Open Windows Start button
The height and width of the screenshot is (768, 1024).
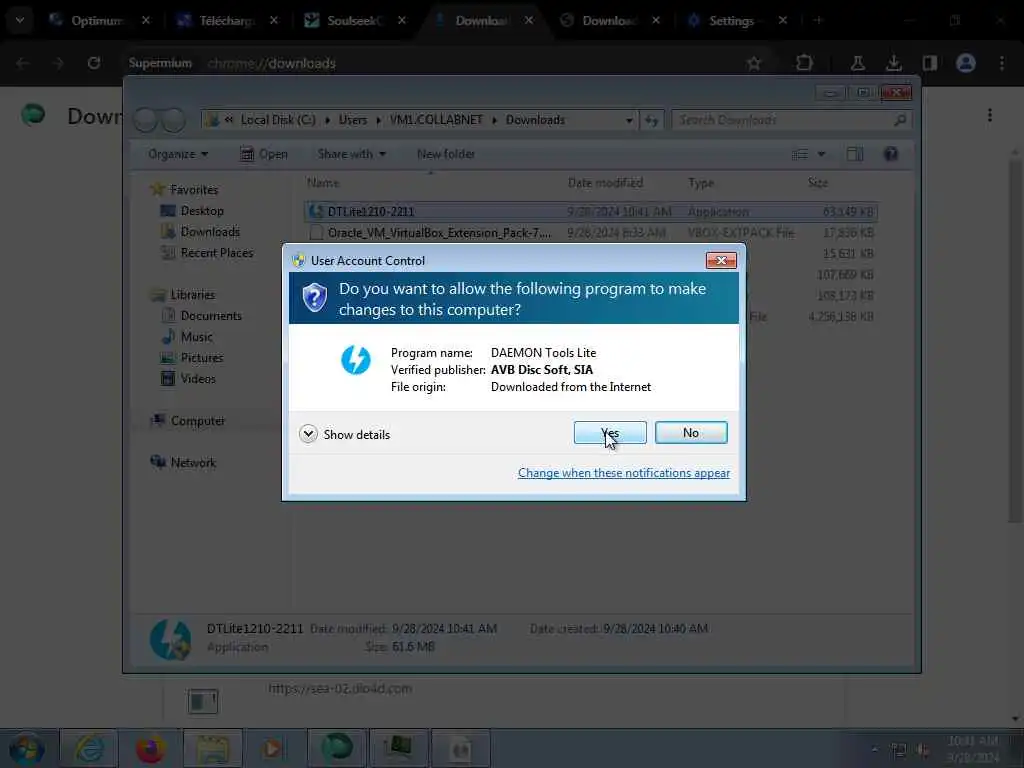coord(27,748)
